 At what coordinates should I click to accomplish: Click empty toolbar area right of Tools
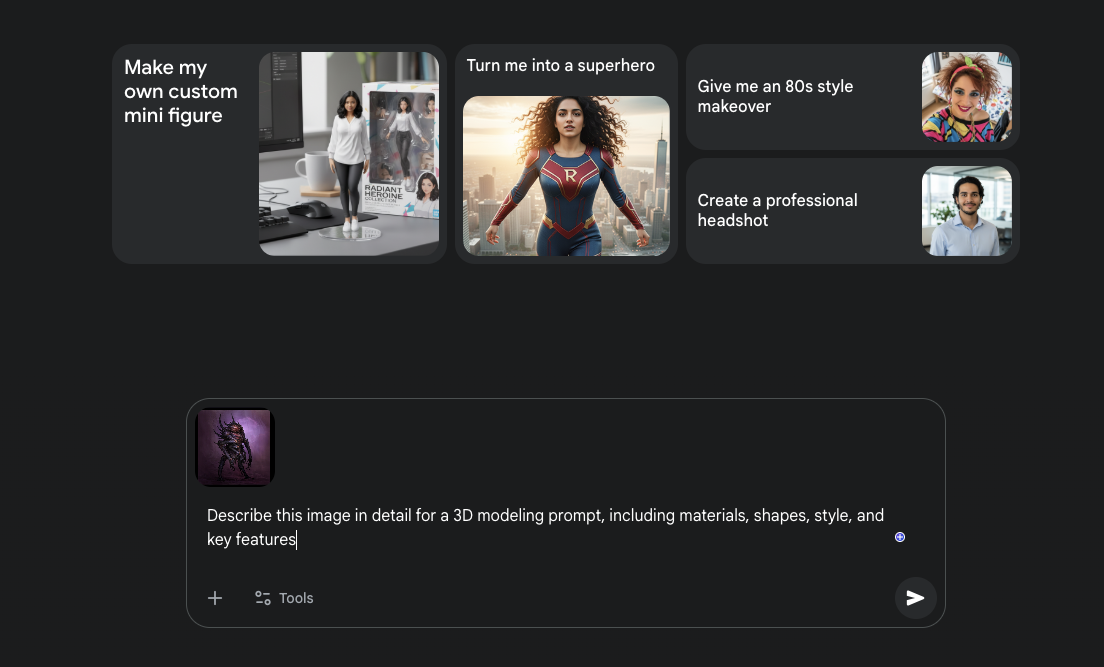tap(600, 598)
